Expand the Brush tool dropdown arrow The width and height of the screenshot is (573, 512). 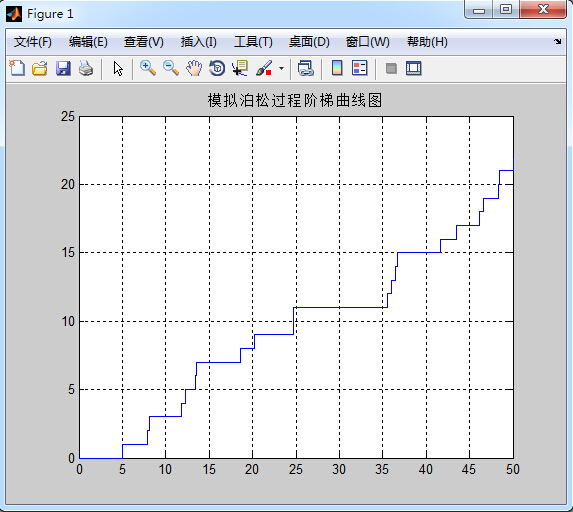point(281,68)
